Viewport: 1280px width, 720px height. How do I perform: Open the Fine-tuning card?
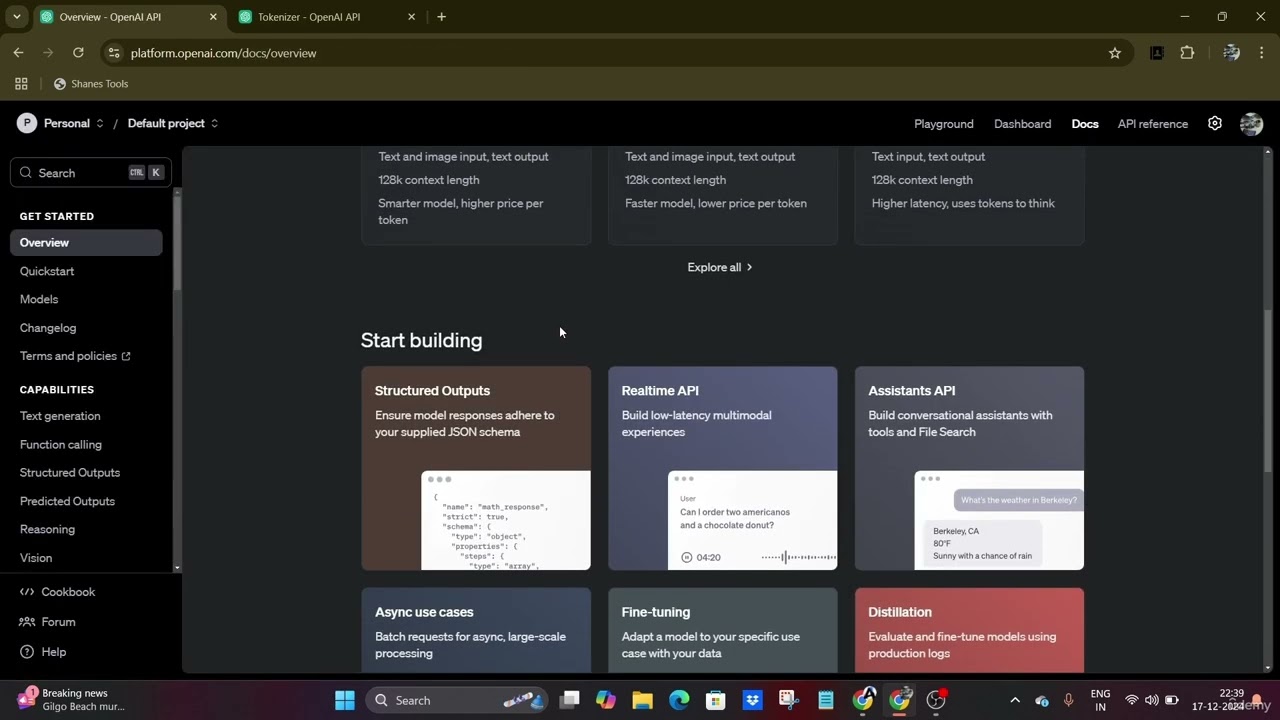723,630
